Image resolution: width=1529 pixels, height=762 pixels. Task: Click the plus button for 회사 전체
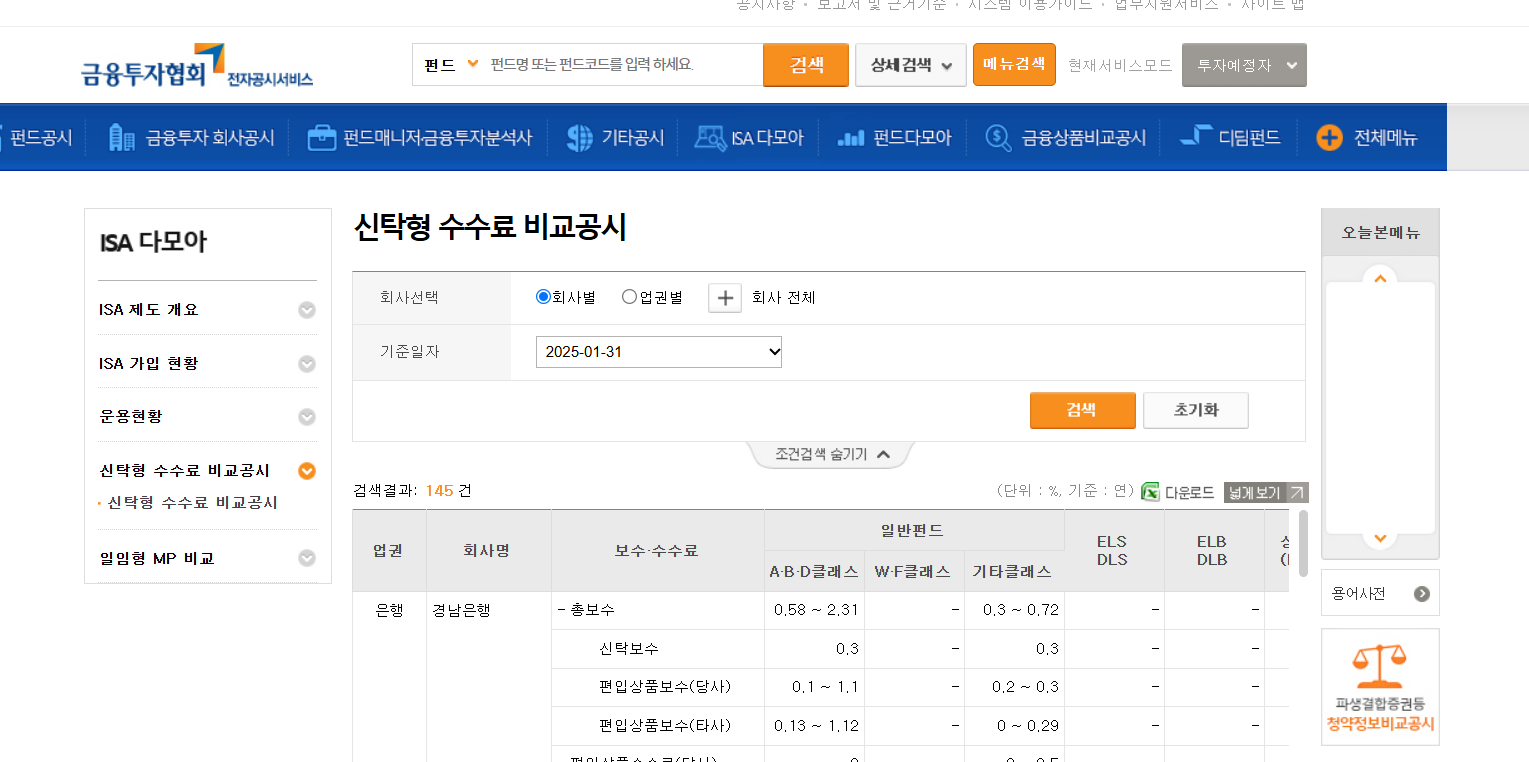point(725,298)
